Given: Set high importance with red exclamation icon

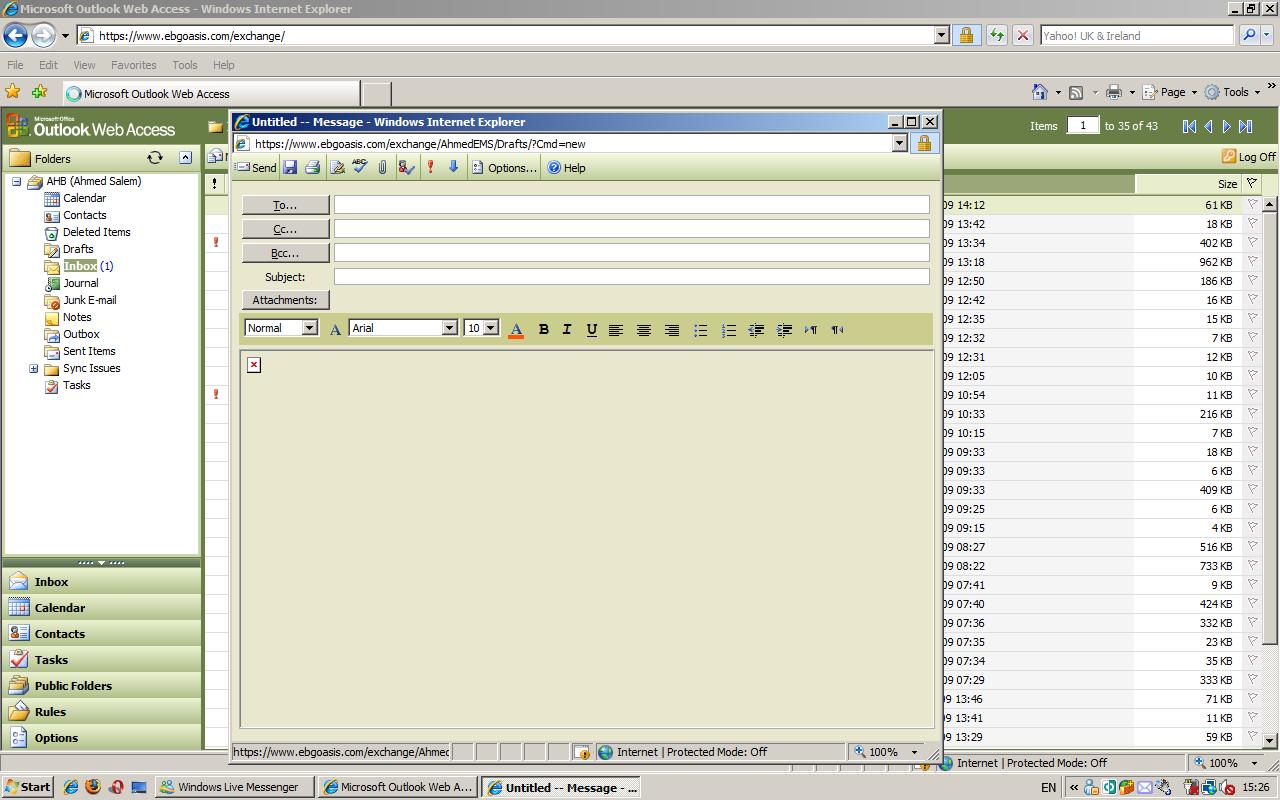Looking at the screenshot, I should point(430,168).
